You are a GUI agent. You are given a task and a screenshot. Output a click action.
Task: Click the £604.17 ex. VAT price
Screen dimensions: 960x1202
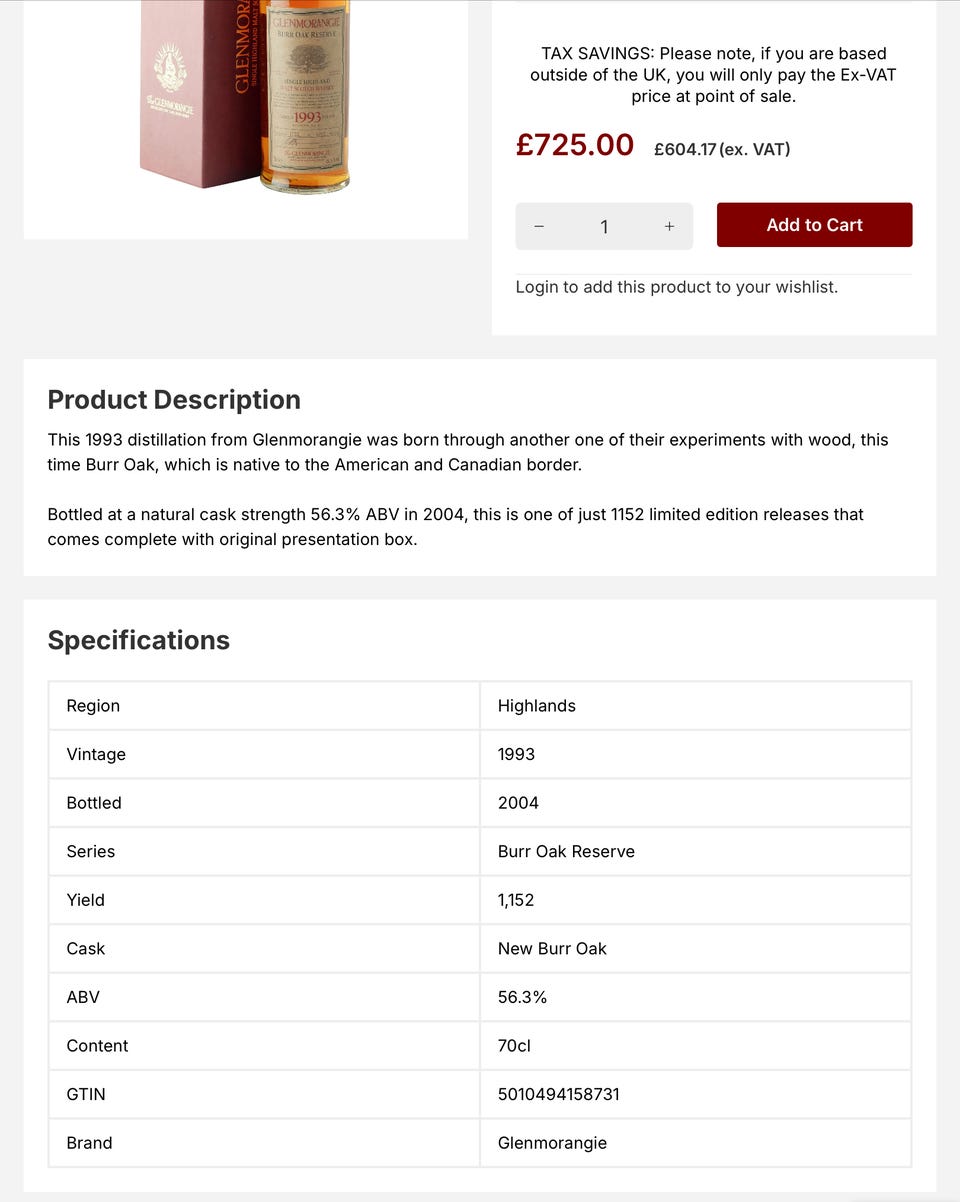tap(722, 149)
